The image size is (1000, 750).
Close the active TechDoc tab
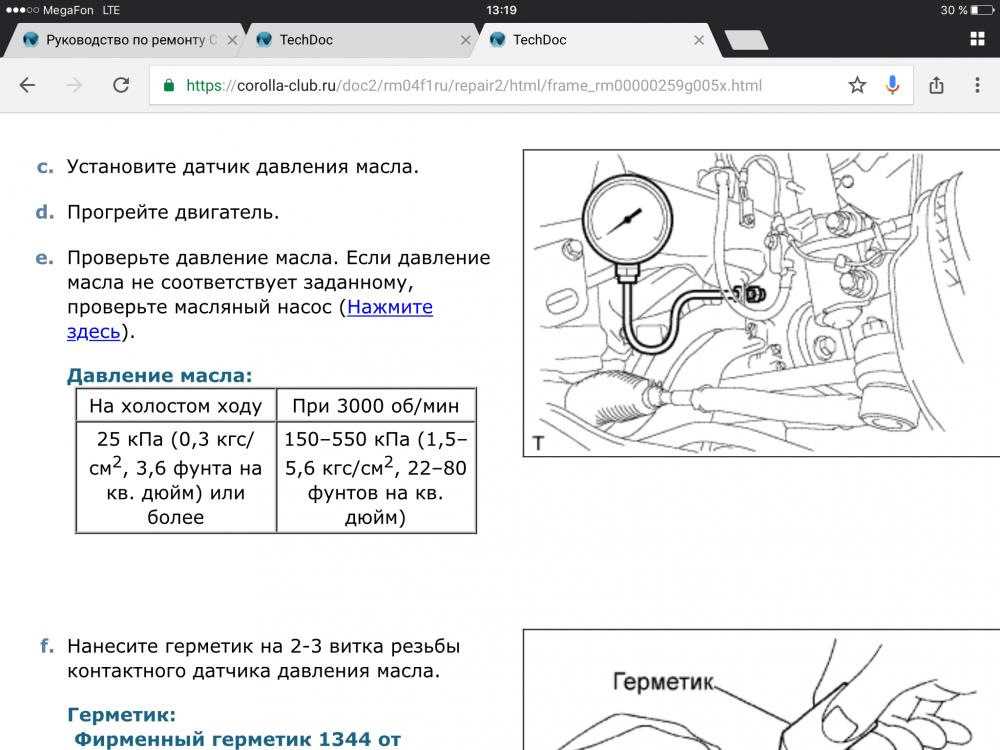click(x=699, y=40)
